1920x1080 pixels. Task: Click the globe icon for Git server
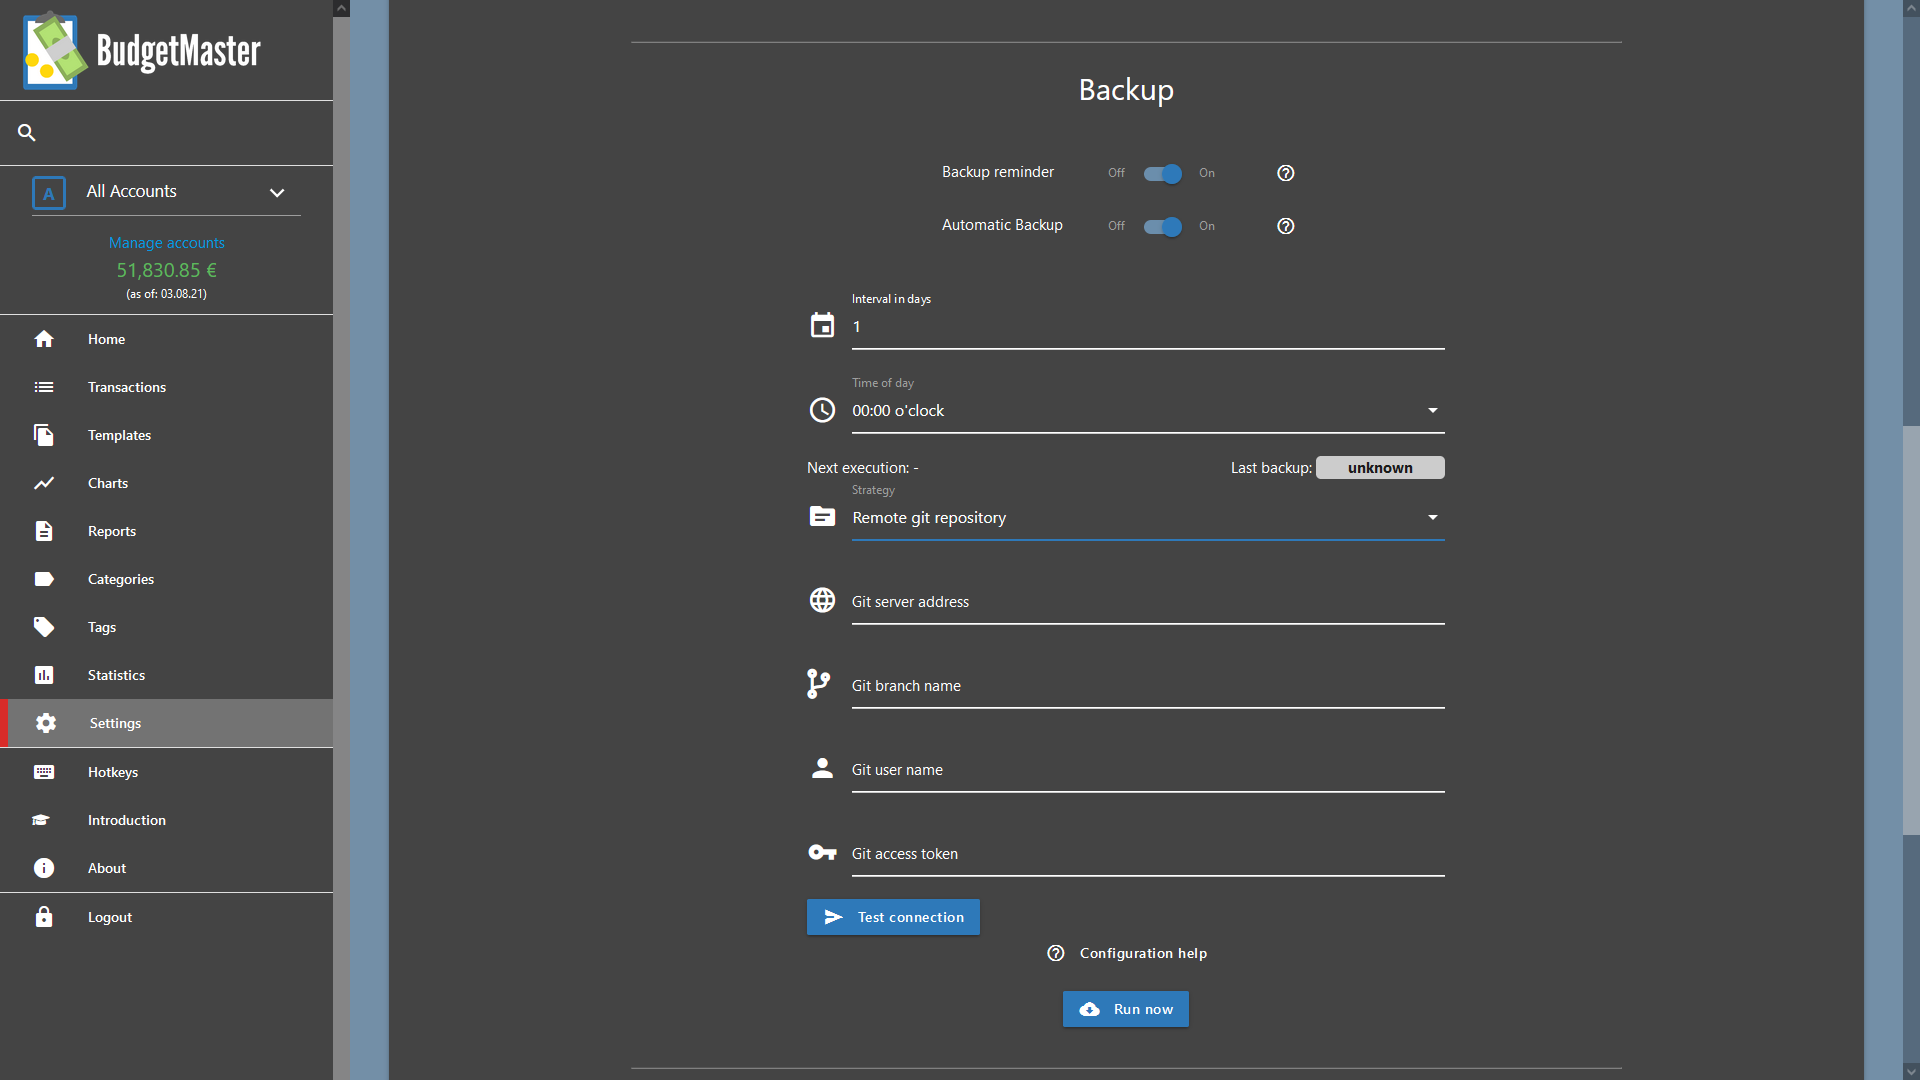coord(822,600)
